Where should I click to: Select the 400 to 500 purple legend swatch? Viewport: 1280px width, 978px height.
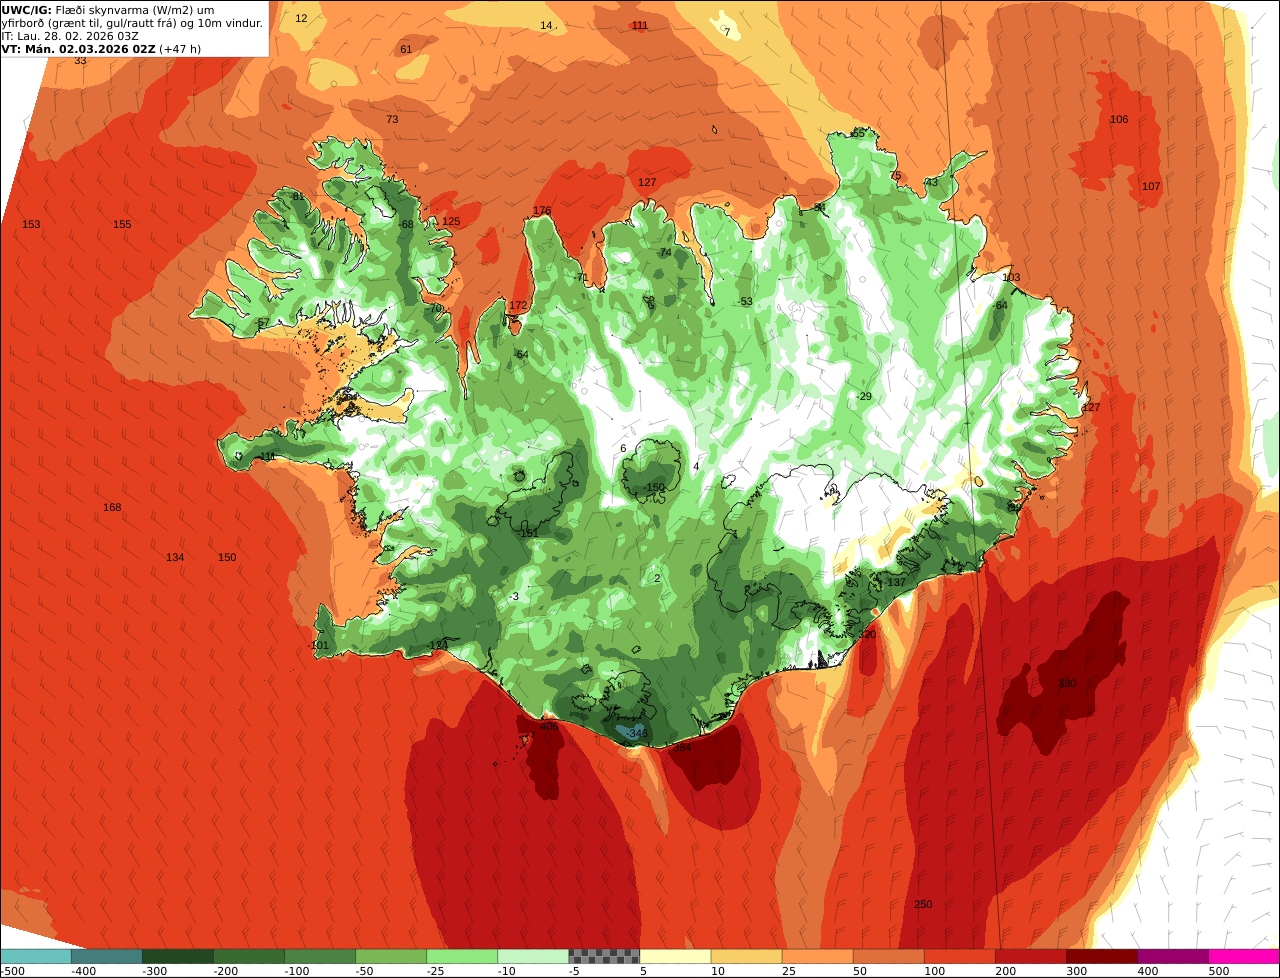[x=1172, y=956]
